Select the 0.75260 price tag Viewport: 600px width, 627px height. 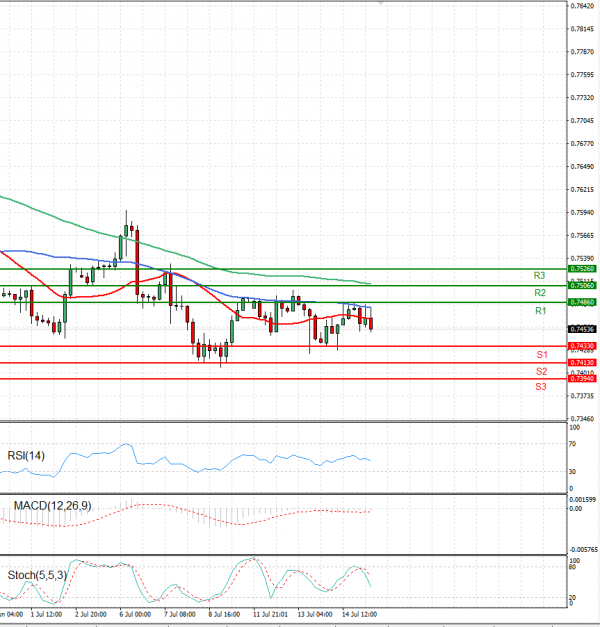click(582, 269)
